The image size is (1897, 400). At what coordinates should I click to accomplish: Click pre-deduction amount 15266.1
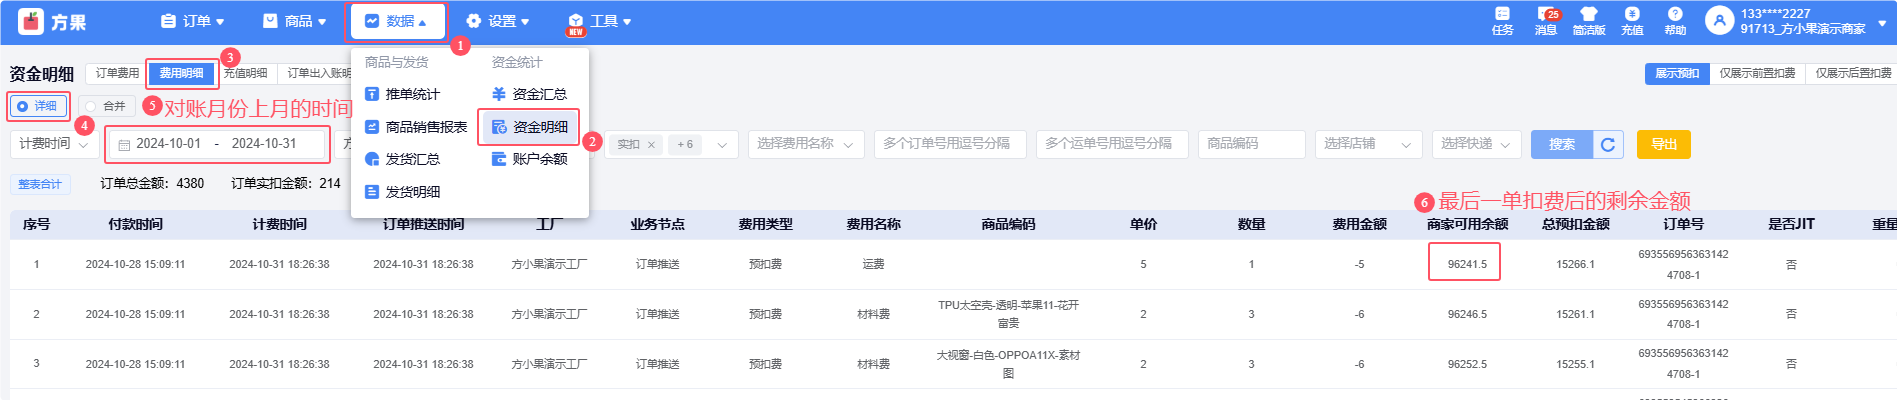click(1575, 264)
